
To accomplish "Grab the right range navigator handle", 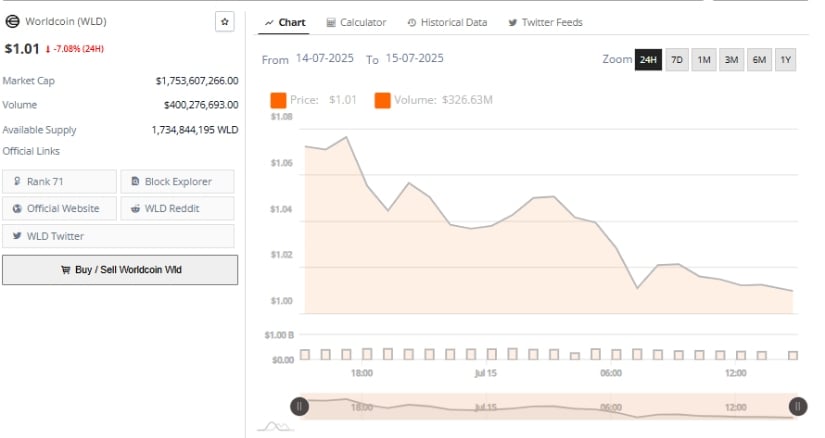I will click(798, 406).
